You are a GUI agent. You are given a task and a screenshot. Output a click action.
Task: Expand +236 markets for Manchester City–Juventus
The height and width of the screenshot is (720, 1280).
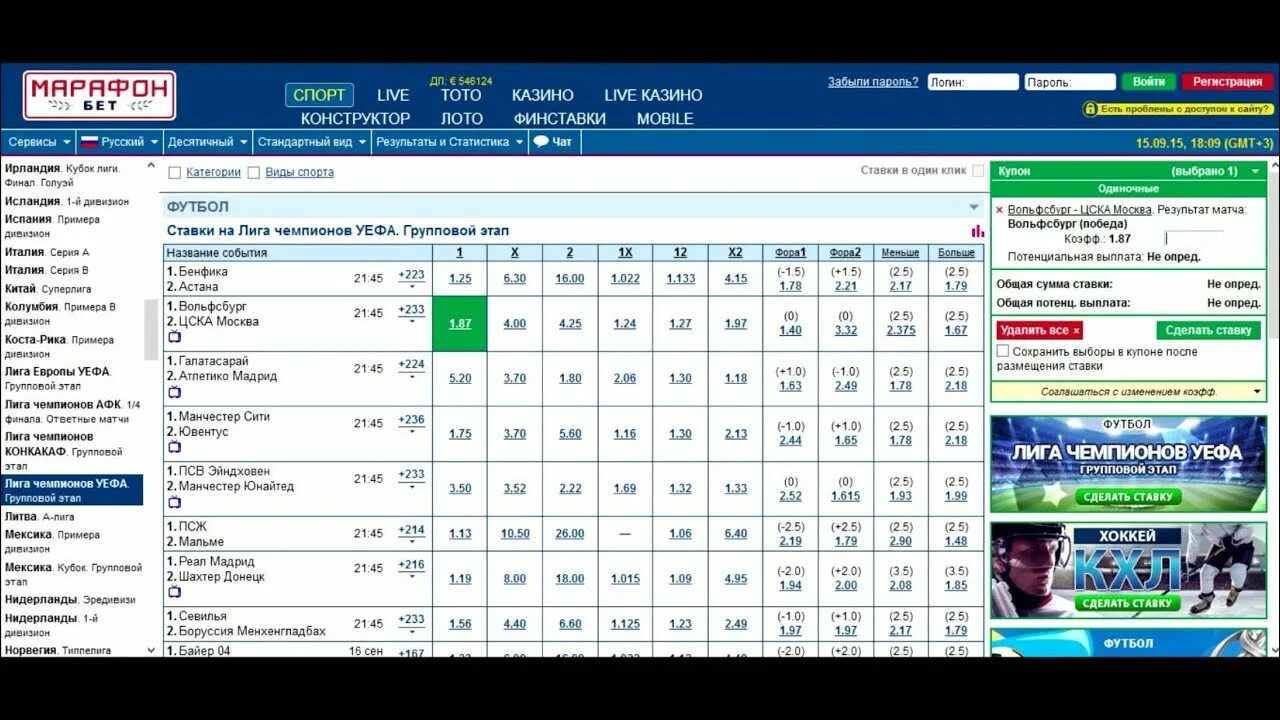point(411,424)
